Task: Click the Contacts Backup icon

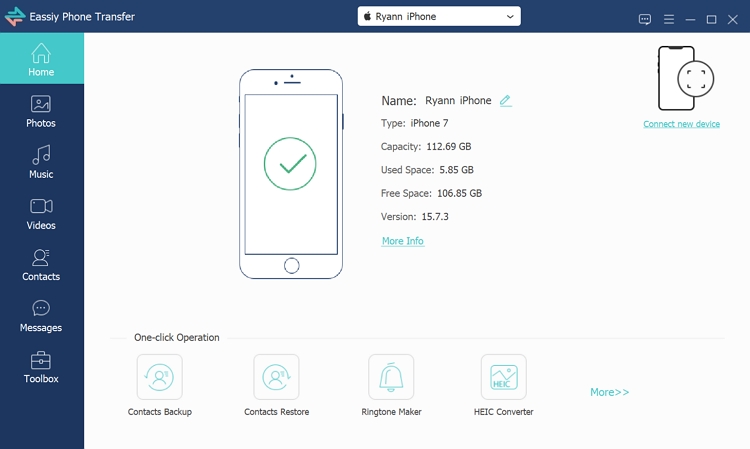Action: (x=159, y=377)
